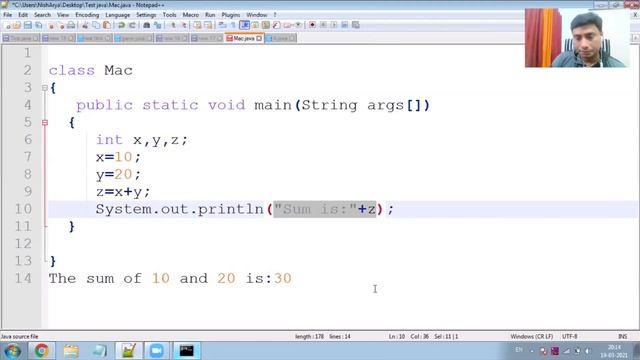Toggle word wrap in toolbar
Viewport: 640px width, 360px height.
pos(222,25)
